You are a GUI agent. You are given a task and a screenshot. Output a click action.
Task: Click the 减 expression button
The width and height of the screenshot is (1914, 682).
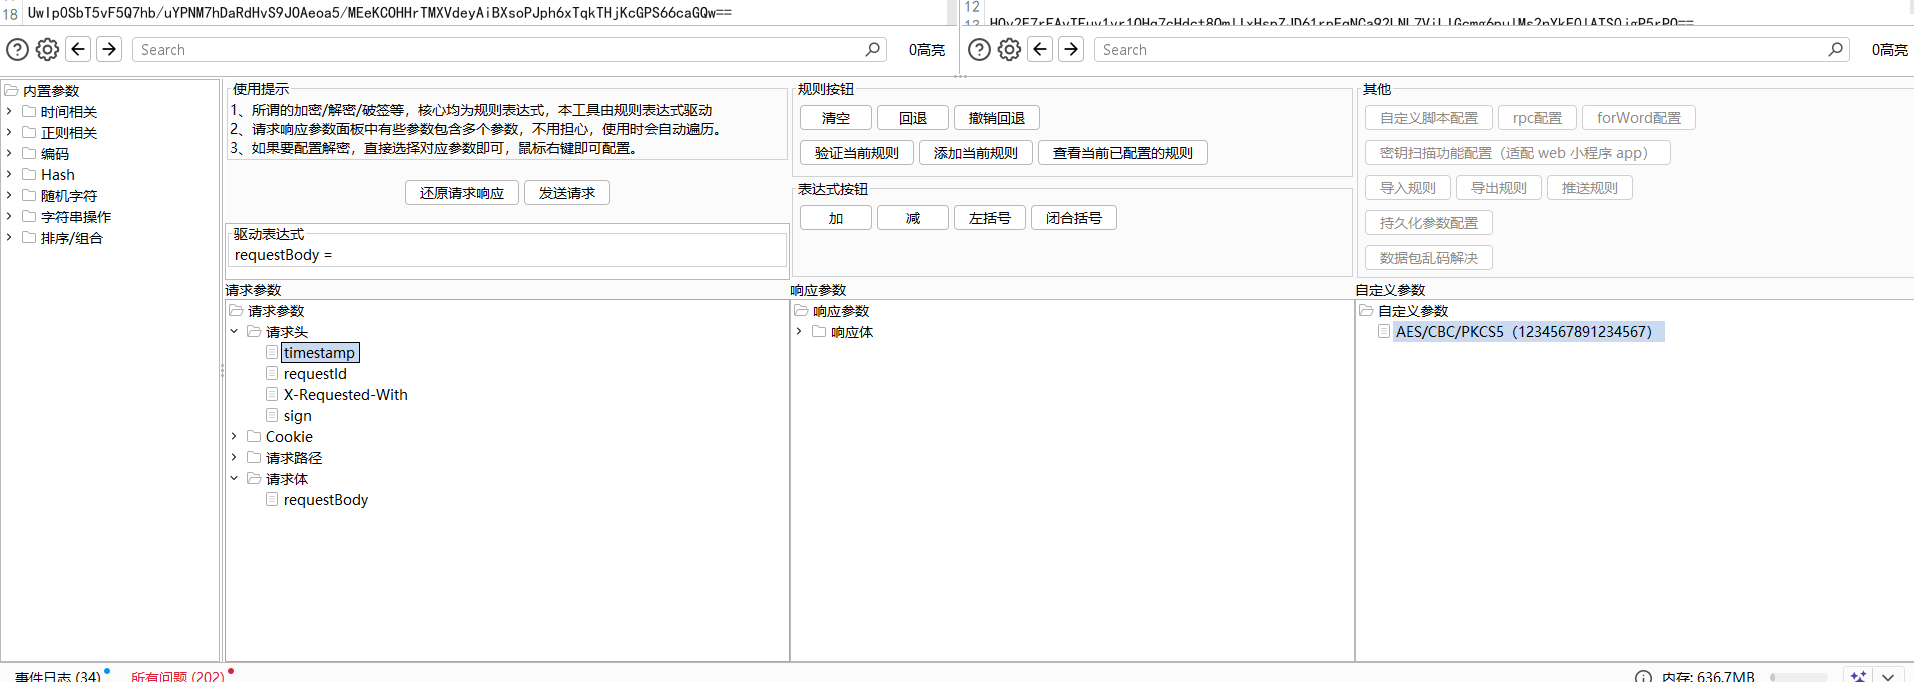(913, 218)
